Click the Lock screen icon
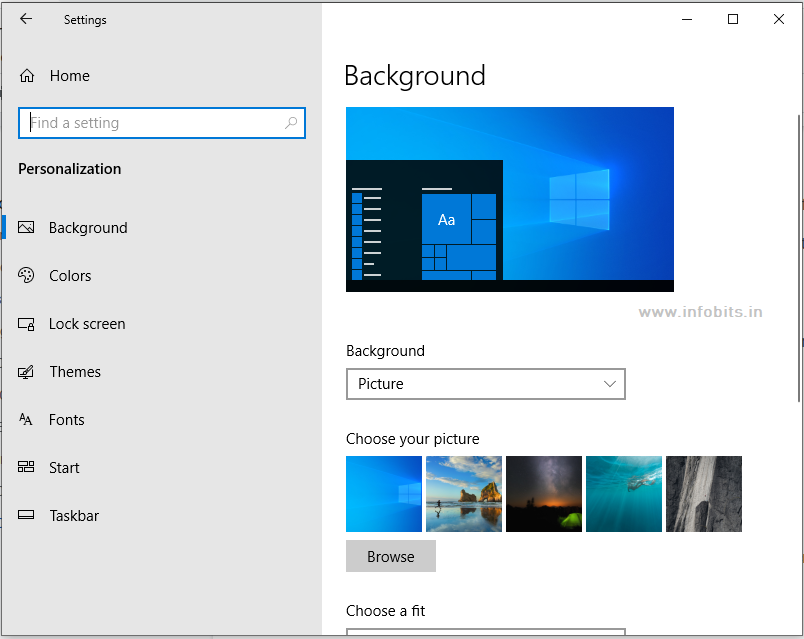The width and height of the screenshot is (804, 639). (27, 324)
